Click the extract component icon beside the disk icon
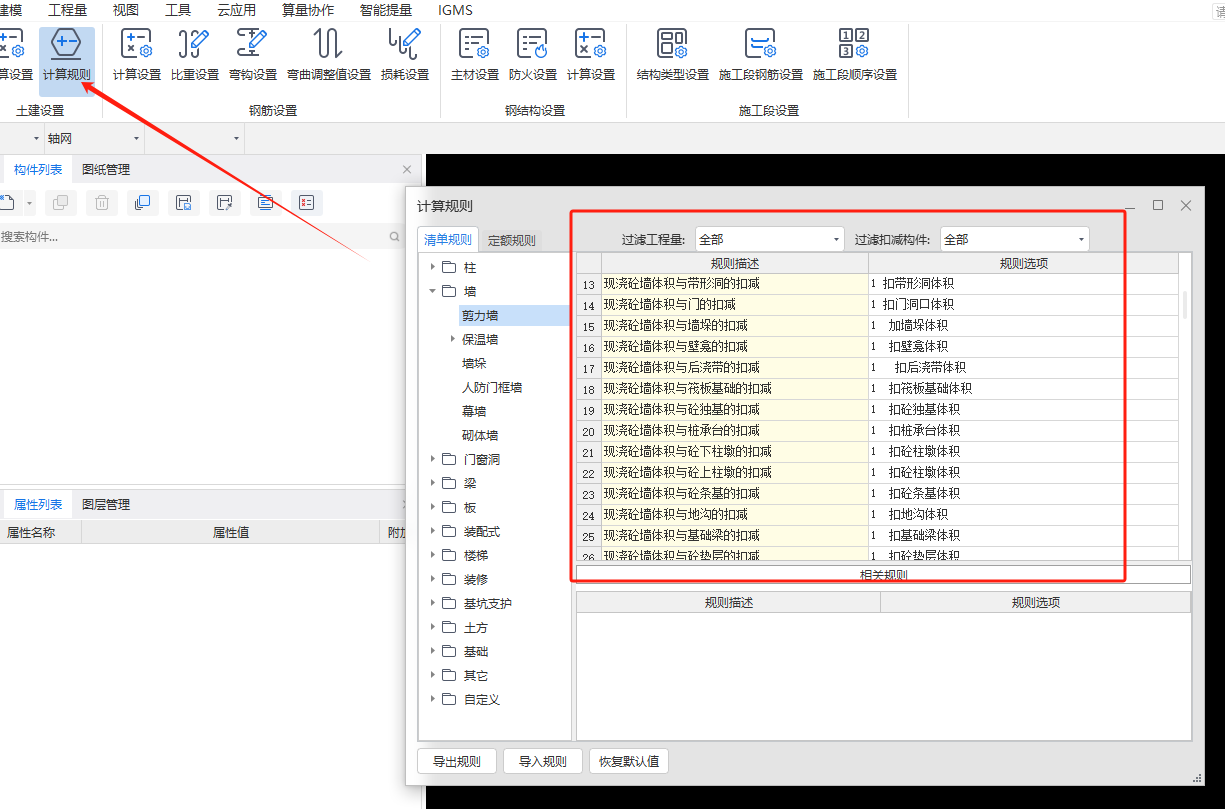1225x809 pixels. (x=225, y=203)
